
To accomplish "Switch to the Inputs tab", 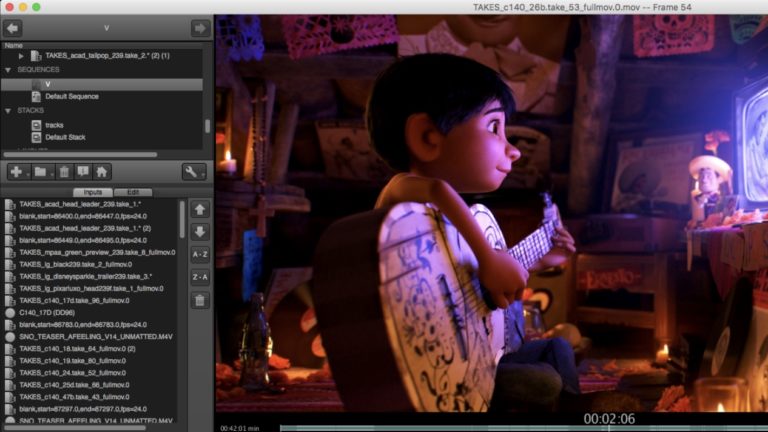I will [93, 192].
